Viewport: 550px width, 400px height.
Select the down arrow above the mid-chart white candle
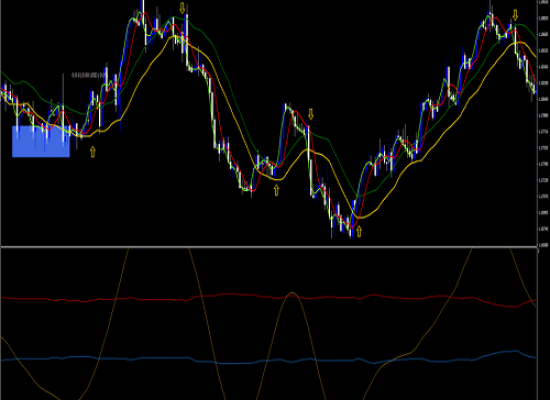tap(311, 114)
